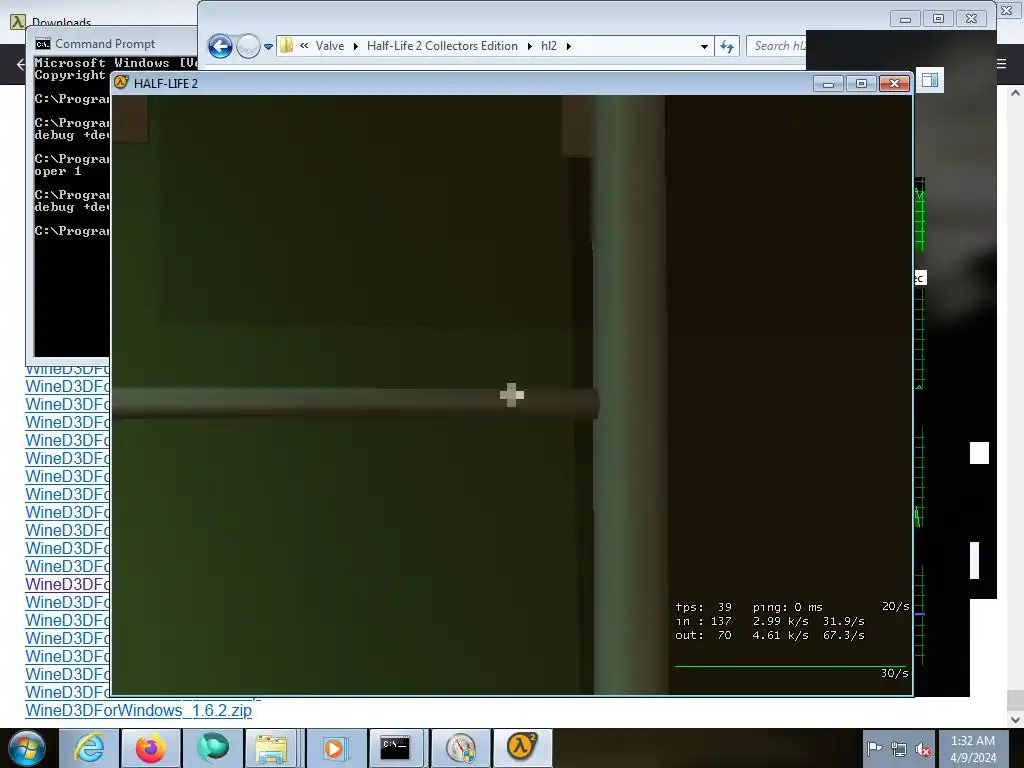Open Windows Explorer folders taskbar button
This screenshot has width=1024, height=768.
[271, 748]
